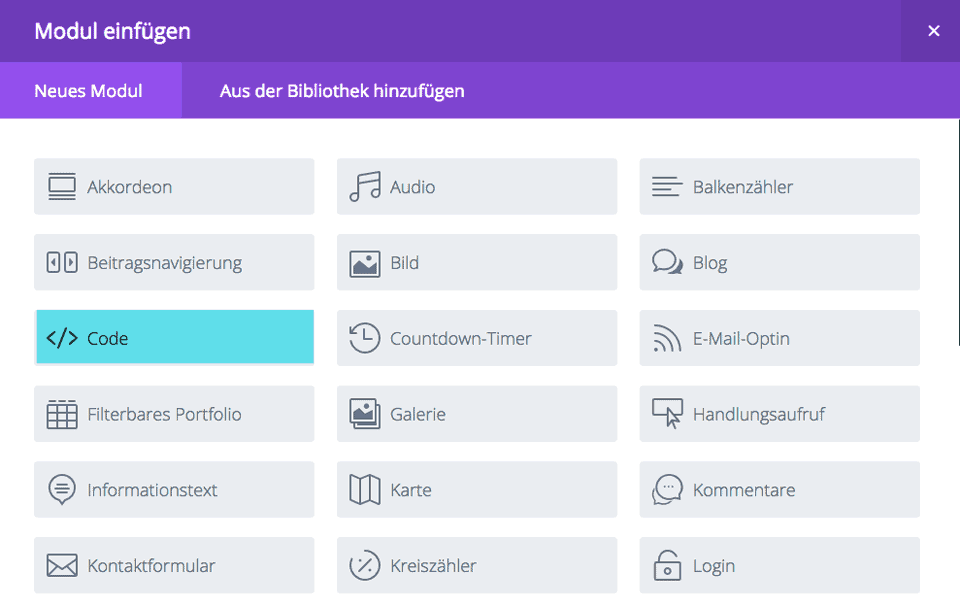The image size is (960, 607).
Task: Click the speech bubbles icon for Blog
Action: 667,262
